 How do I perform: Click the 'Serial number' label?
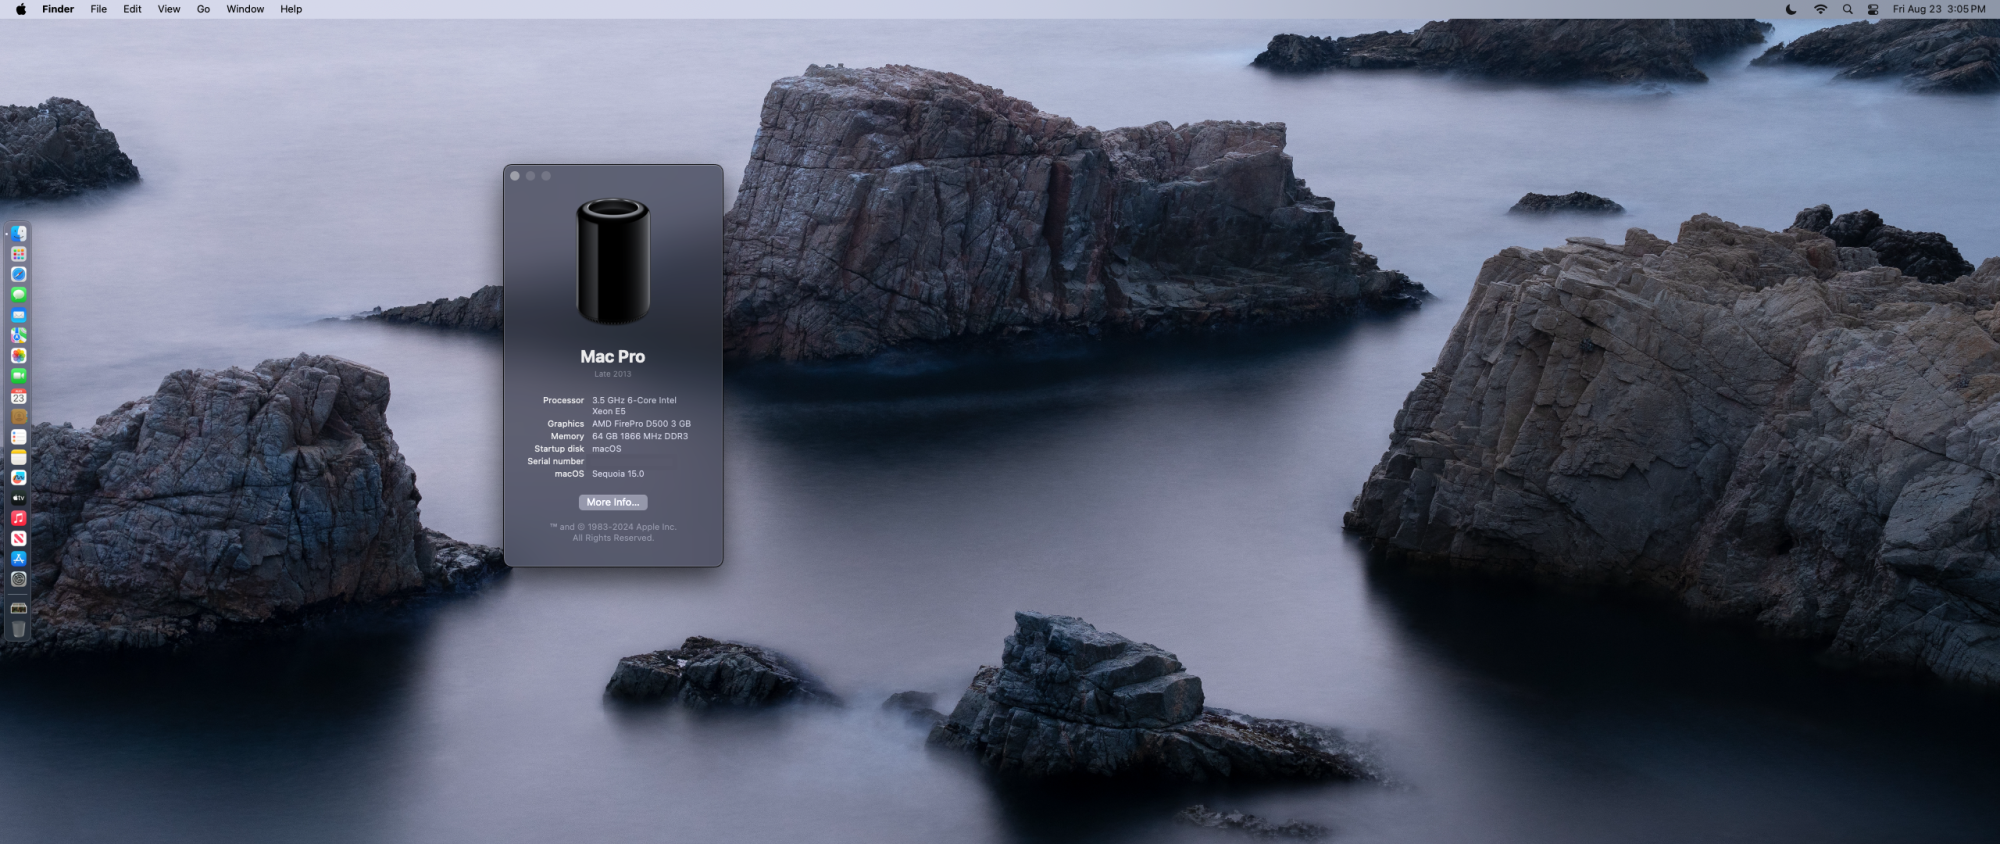tap(556, 461)
